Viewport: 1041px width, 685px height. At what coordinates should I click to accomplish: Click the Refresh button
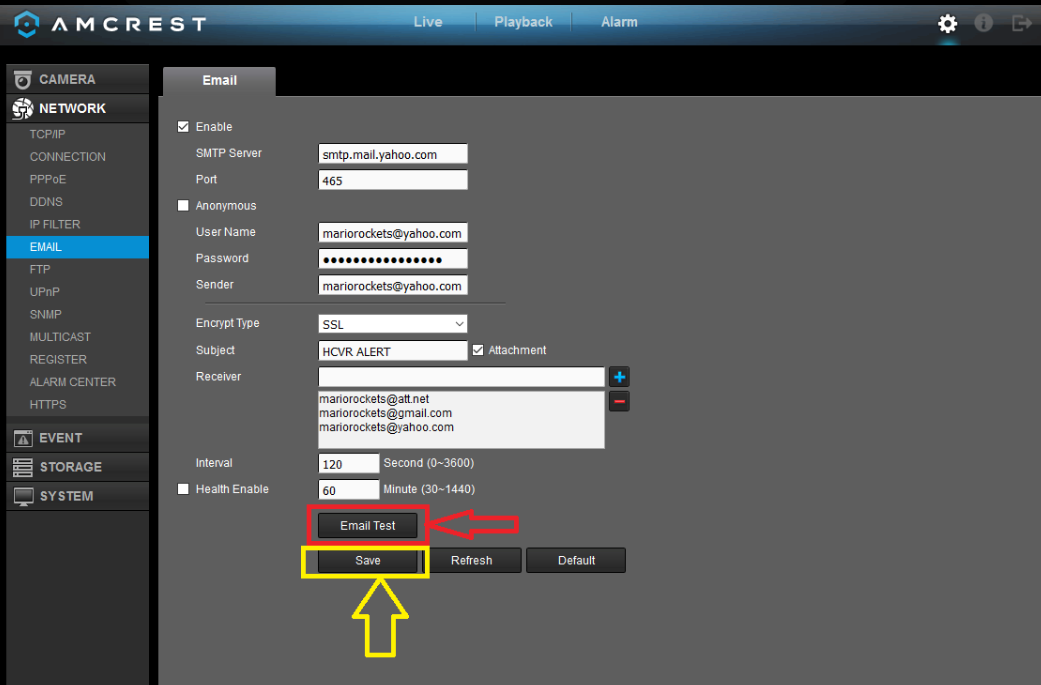click(x=471, y=561)
